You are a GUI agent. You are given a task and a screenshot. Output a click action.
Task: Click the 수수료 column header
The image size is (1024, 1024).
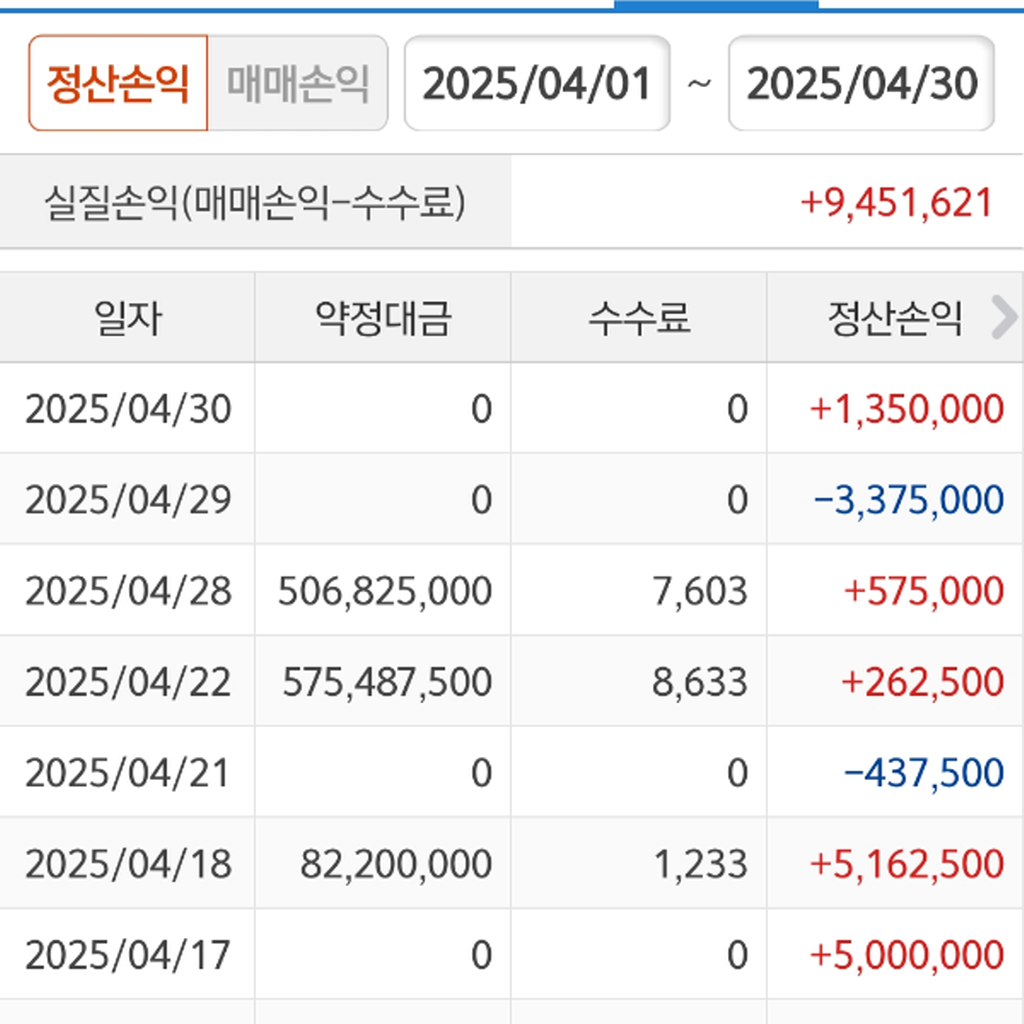[x=639, y=319]
